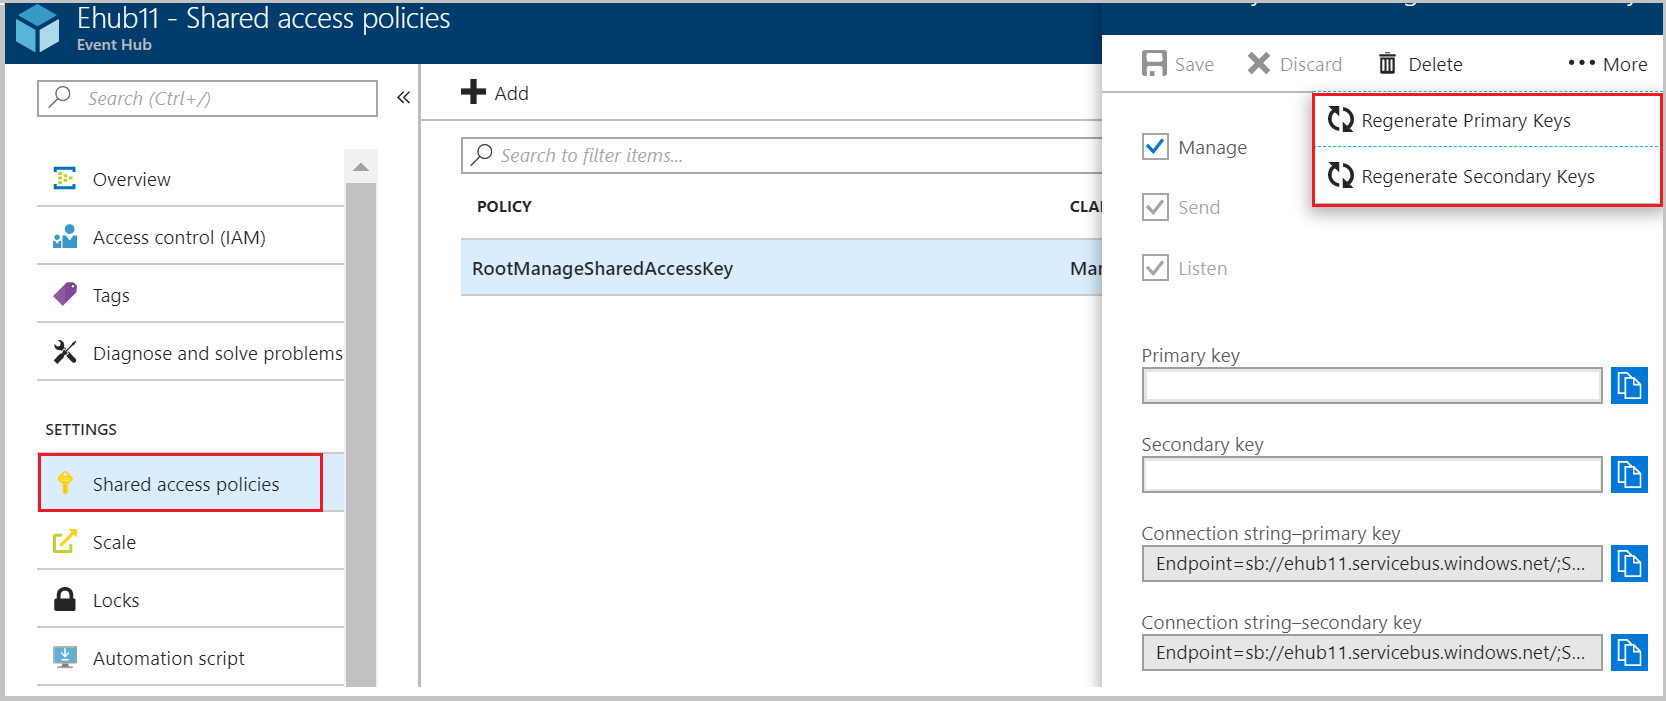Image resolution: width=1666 pixels, height=701 pixels.
Task: Click the SETTINGS section heading
Action: pyautogui.click(x=81, y=429)
